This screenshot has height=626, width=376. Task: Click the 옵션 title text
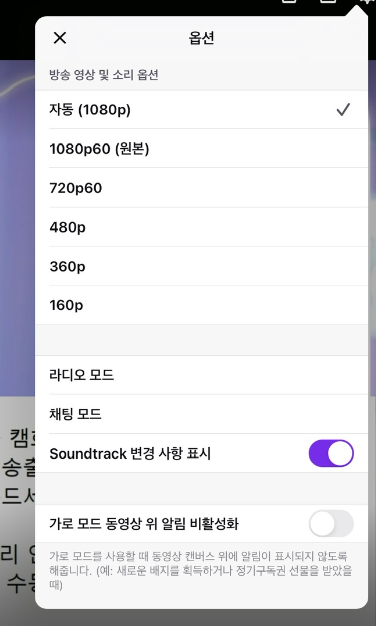click(x=202, y=38)
